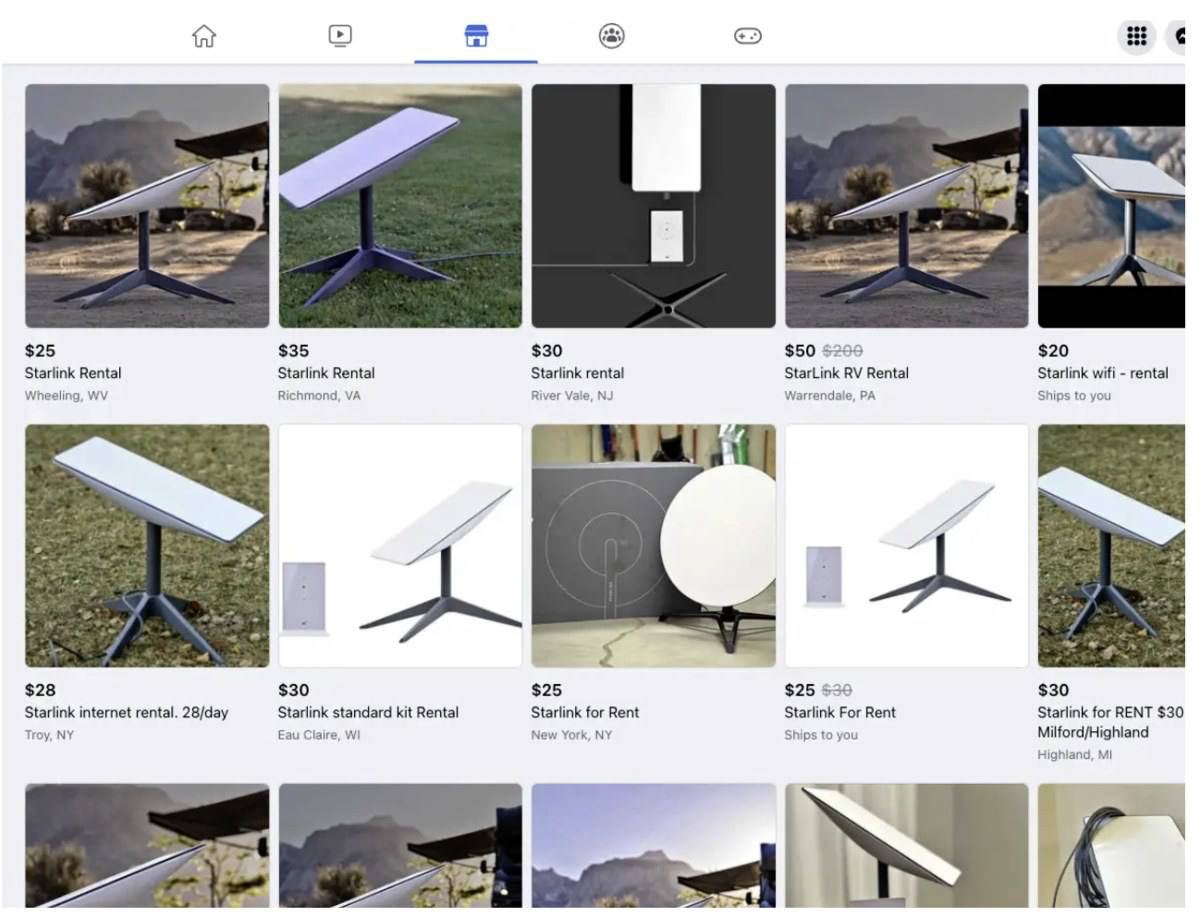
Task: Open the nine-dot menu grid icon
Action: coord(1136,37)
